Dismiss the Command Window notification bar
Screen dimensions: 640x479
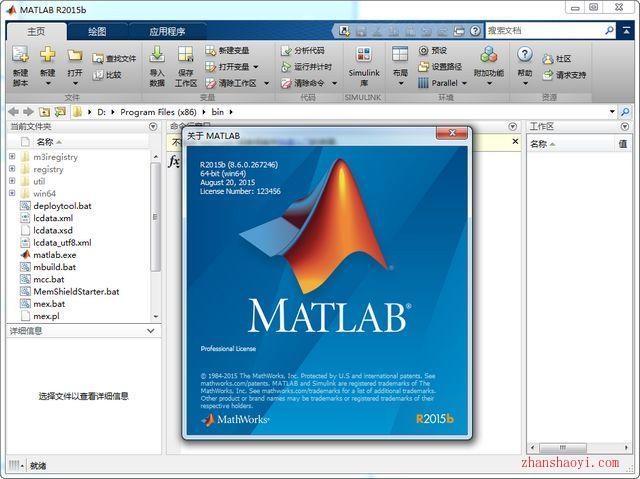[x=515, y=142]
